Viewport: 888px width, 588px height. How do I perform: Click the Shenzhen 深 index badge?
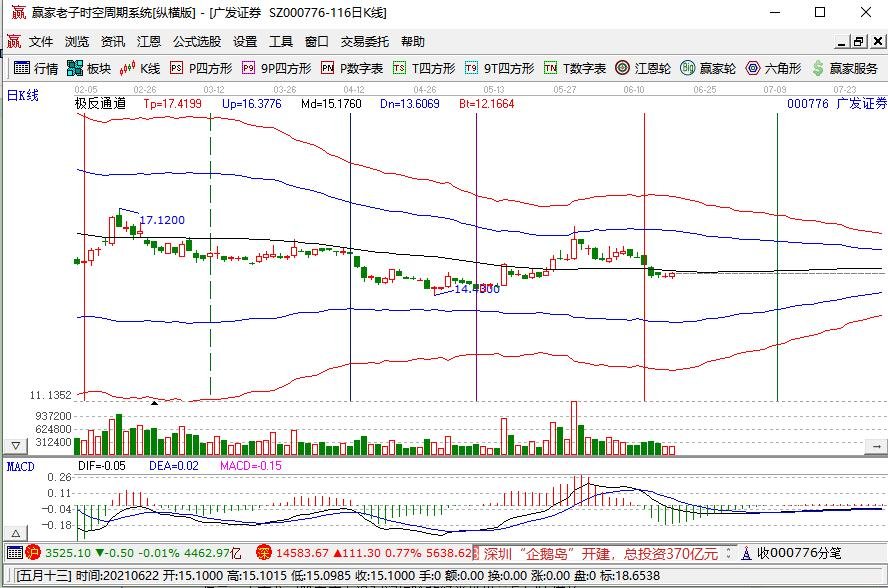tap(264, 552)
